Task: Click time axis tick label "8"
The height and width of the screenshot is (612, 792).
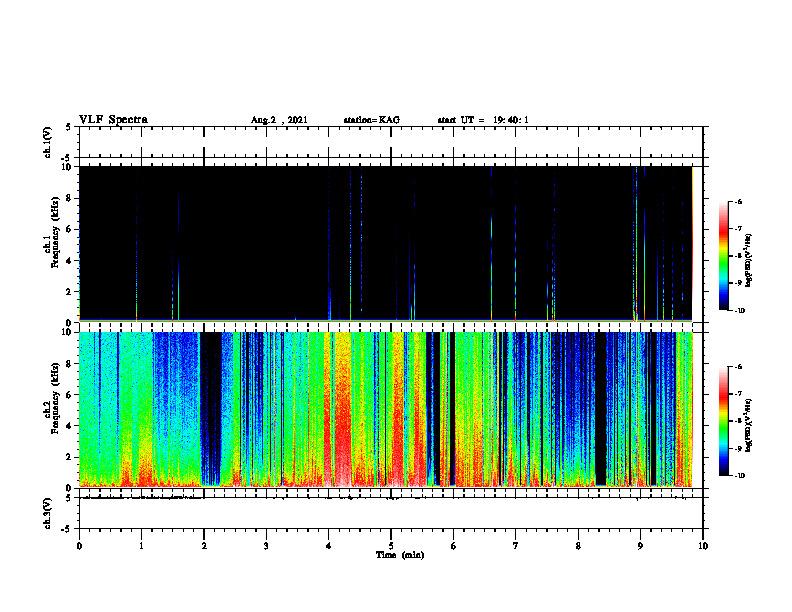Action: (x=578, y=546)
